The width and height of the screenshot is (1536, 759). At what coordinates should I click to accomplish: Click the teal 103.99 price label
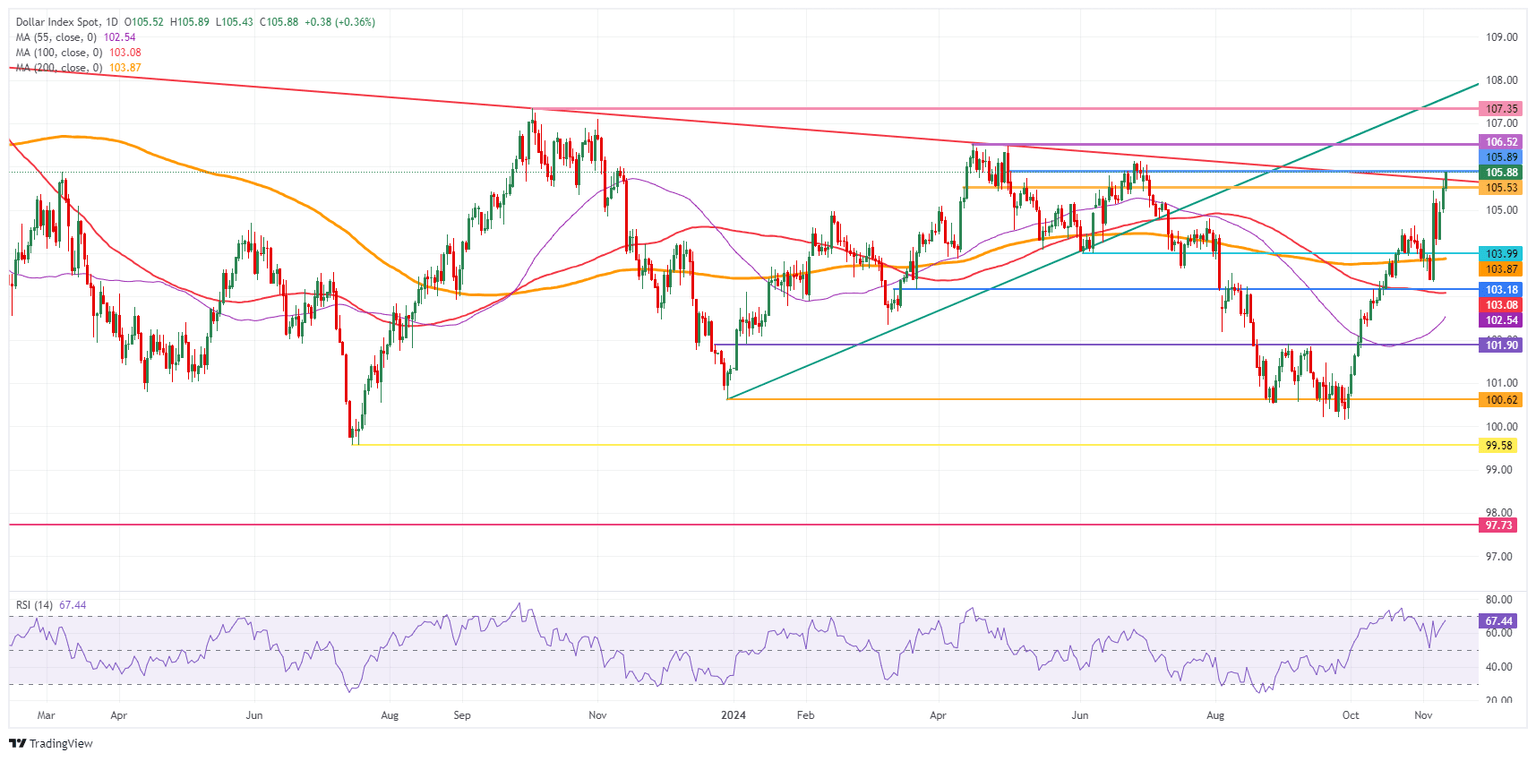click(1499, 254)
